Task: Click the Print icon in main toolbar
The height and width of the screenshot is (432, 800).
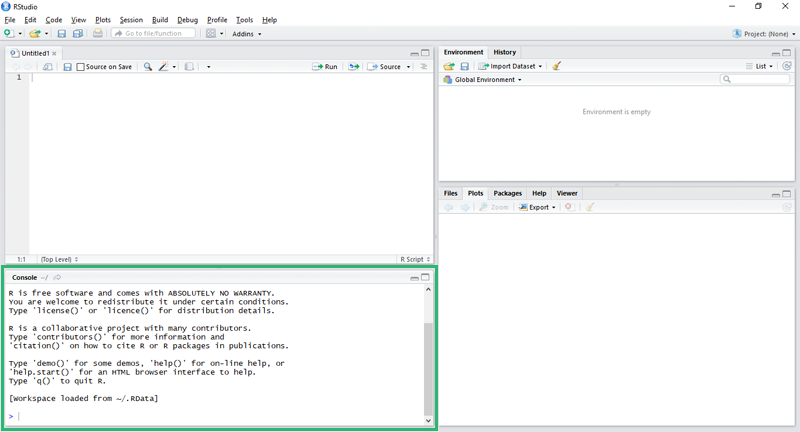Action: [97, 33]
